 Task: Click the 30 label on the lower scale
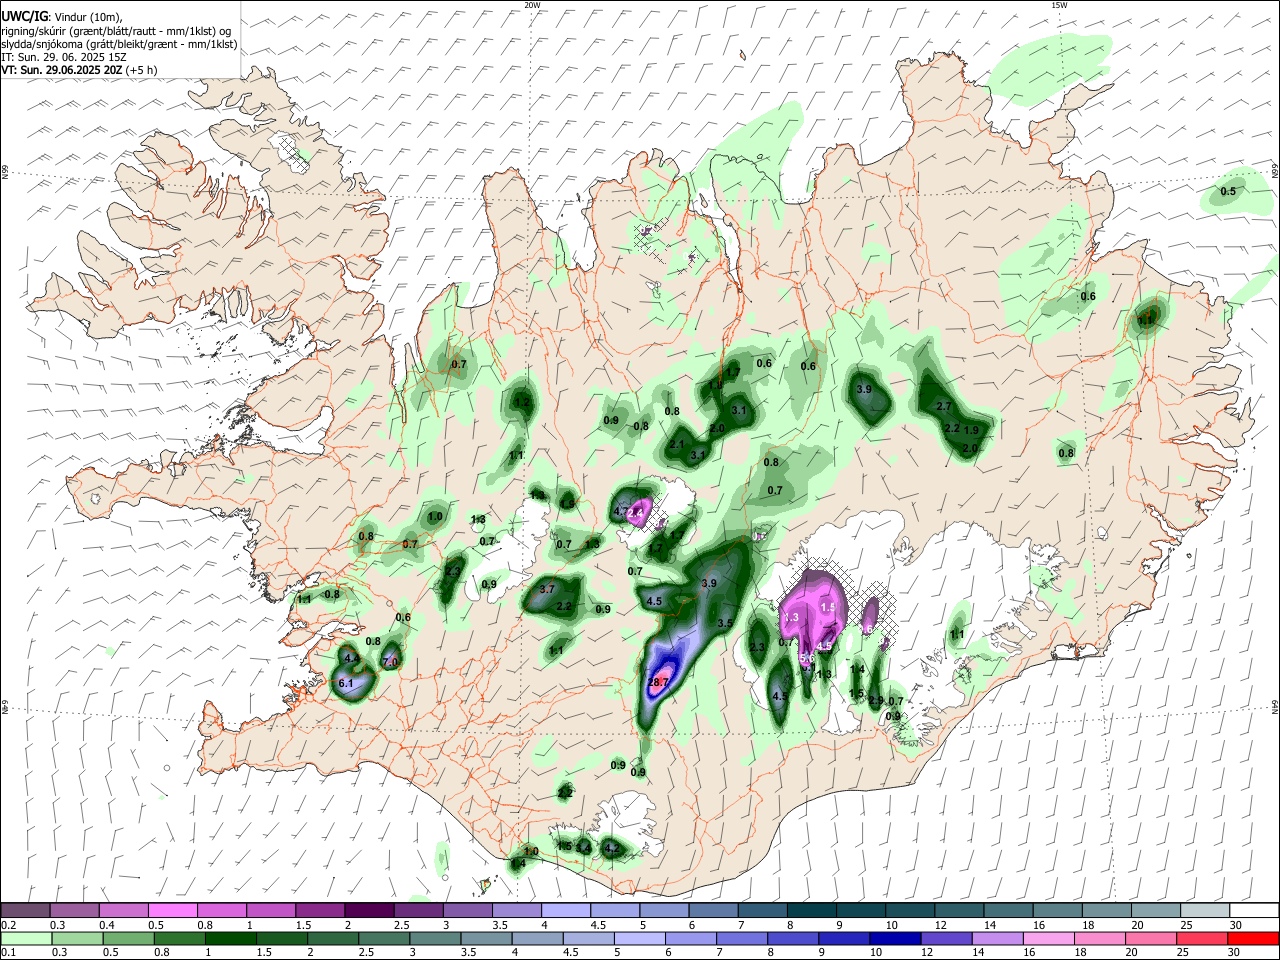pyautogui.click(x=1233, y=952)
